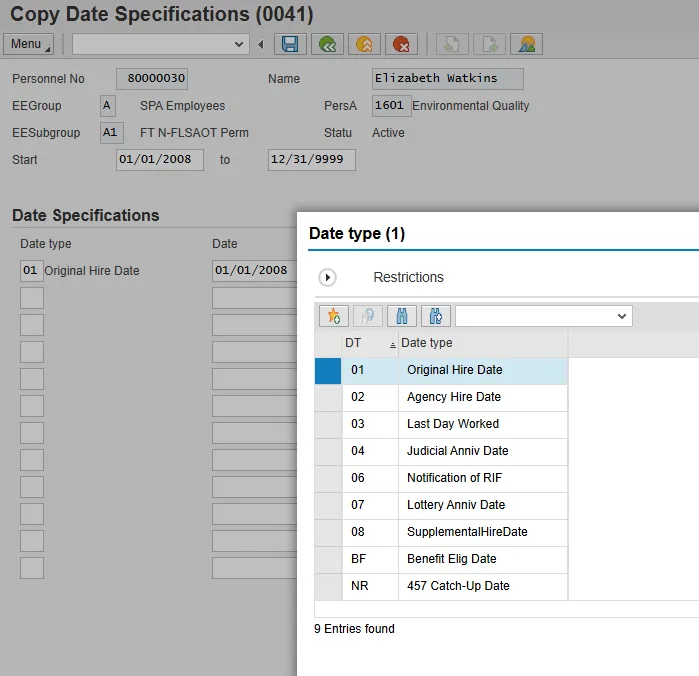The height and width of the screenshot is (676, 699).
Task: Open the Menu button
Action: [x=28, y=44]
